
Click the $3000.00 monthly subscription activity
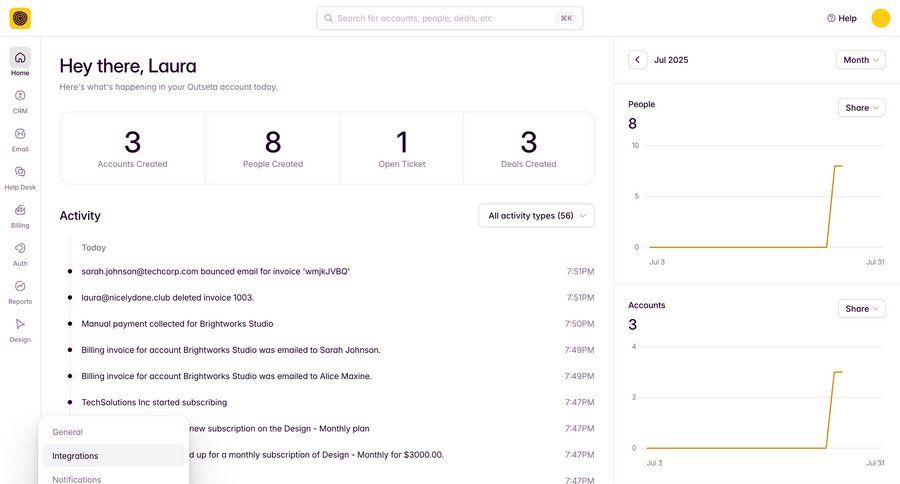pos(316,455)
